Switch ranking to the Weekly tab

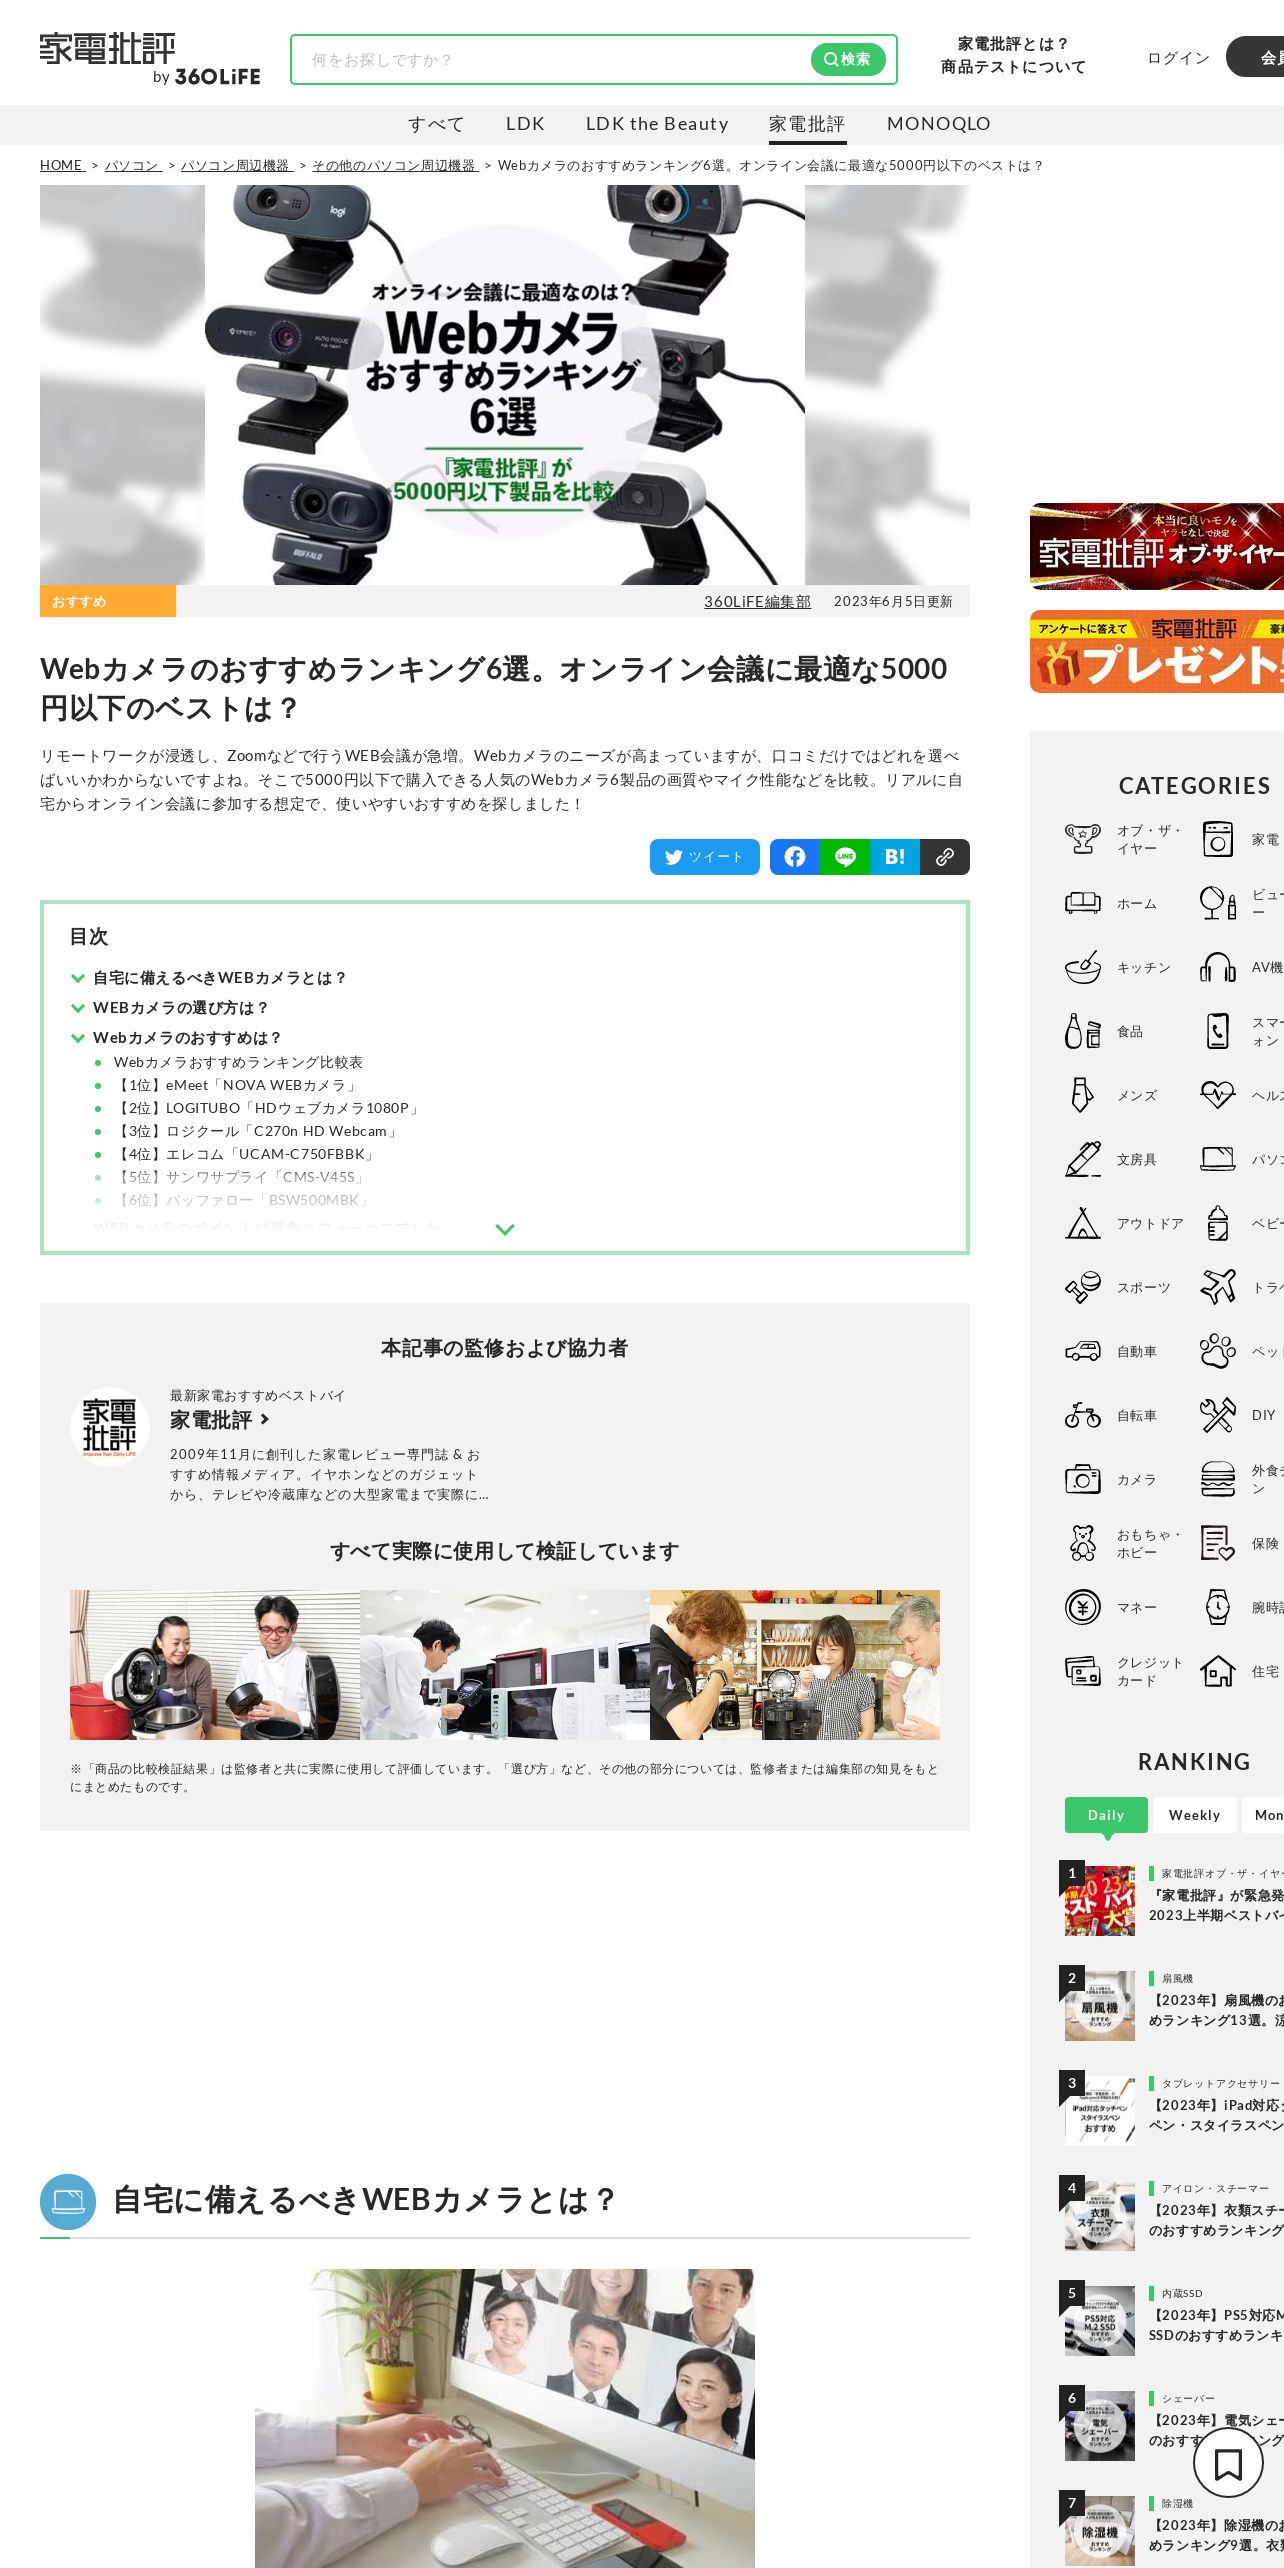(x=1194, y=1815)
